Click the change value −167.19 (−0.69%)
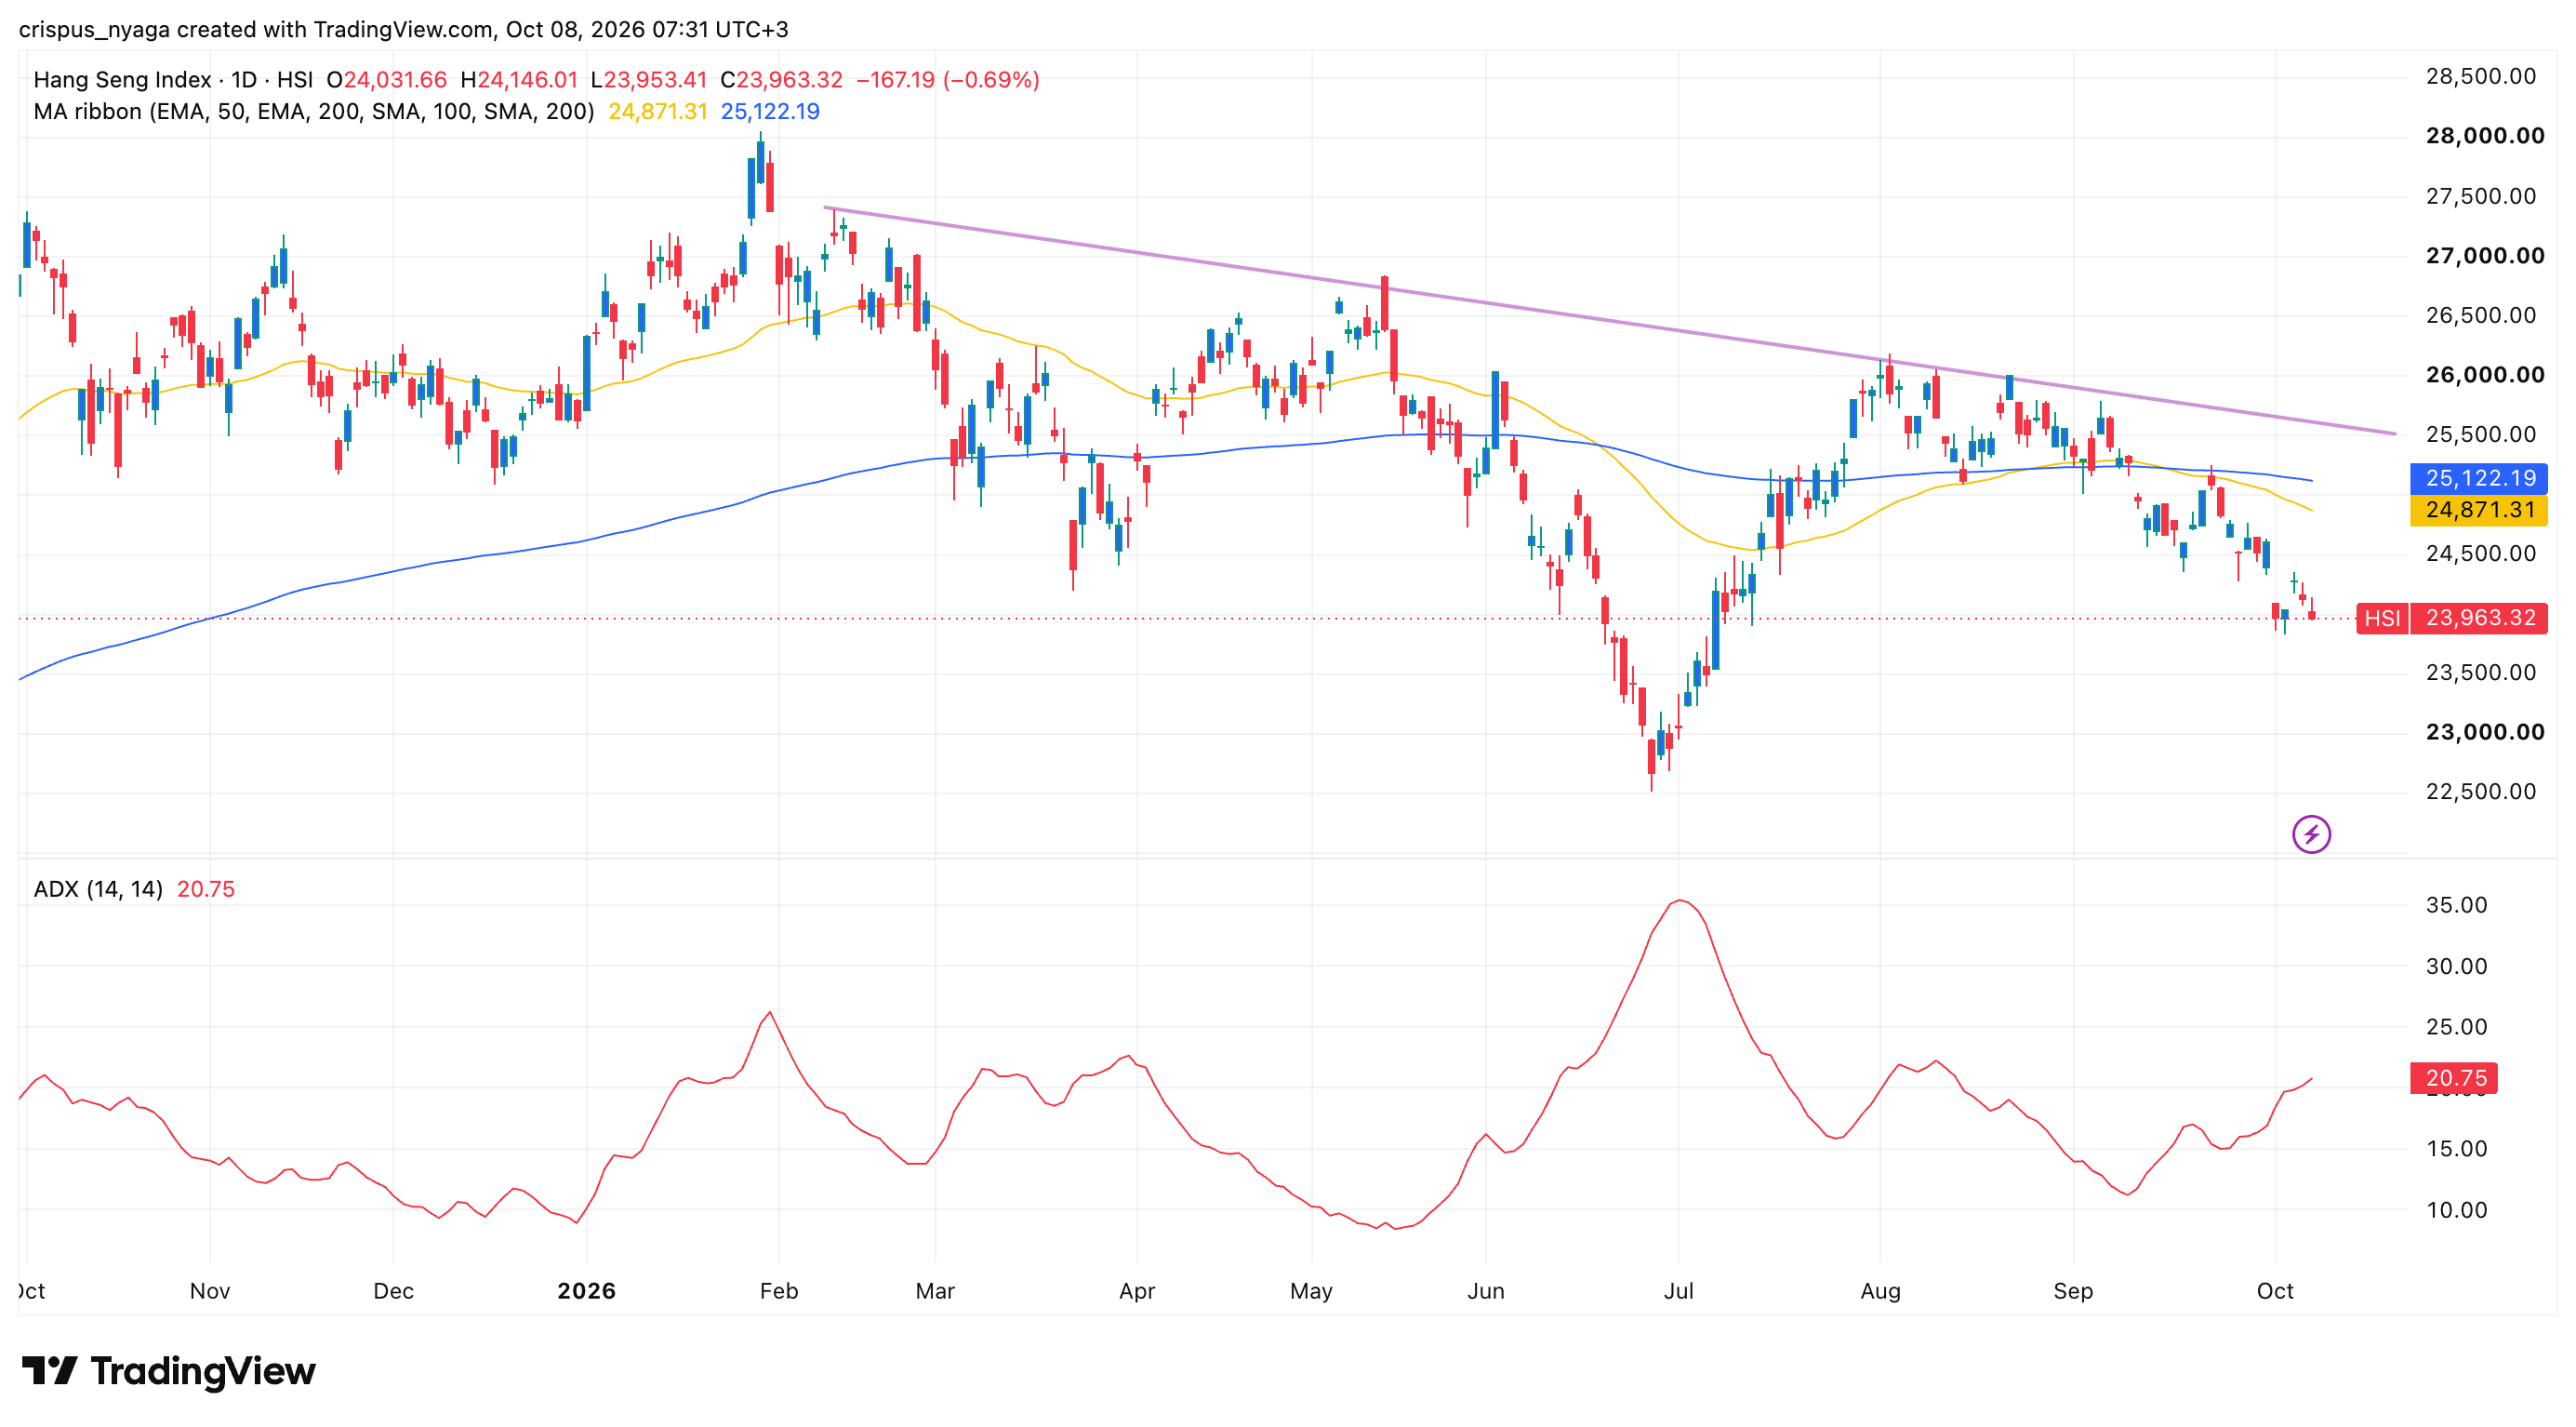Screen dimensions: 2576x1427 coord(948,79)
